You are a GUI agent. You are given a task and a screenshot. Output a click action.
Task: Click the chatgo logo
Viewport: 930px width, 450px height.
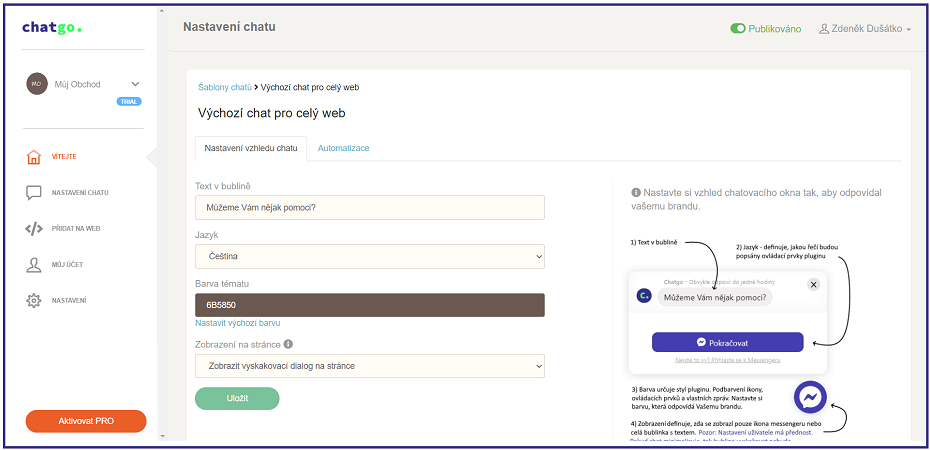(x=52, y=27)
